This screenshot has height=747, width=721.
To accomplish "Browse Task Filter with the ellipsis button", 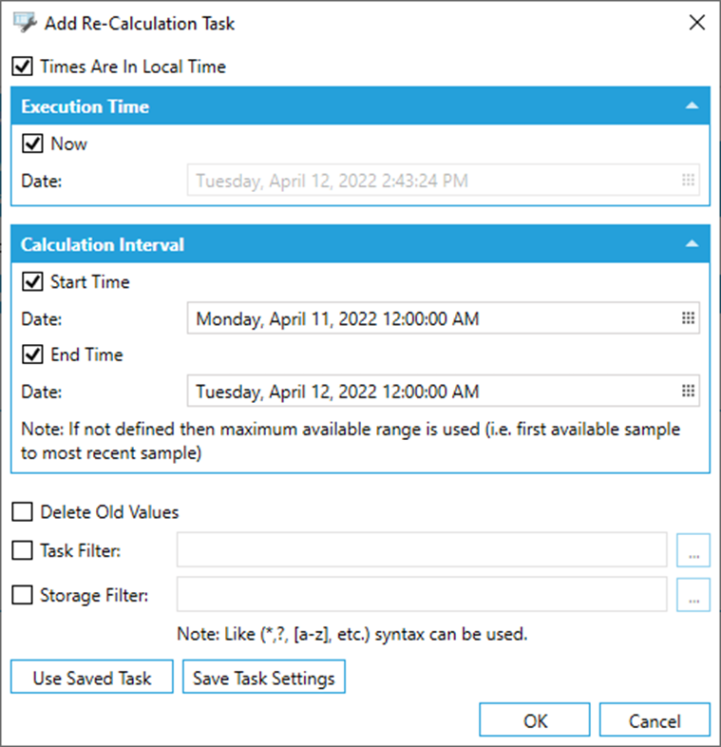I will pos(693,550).
